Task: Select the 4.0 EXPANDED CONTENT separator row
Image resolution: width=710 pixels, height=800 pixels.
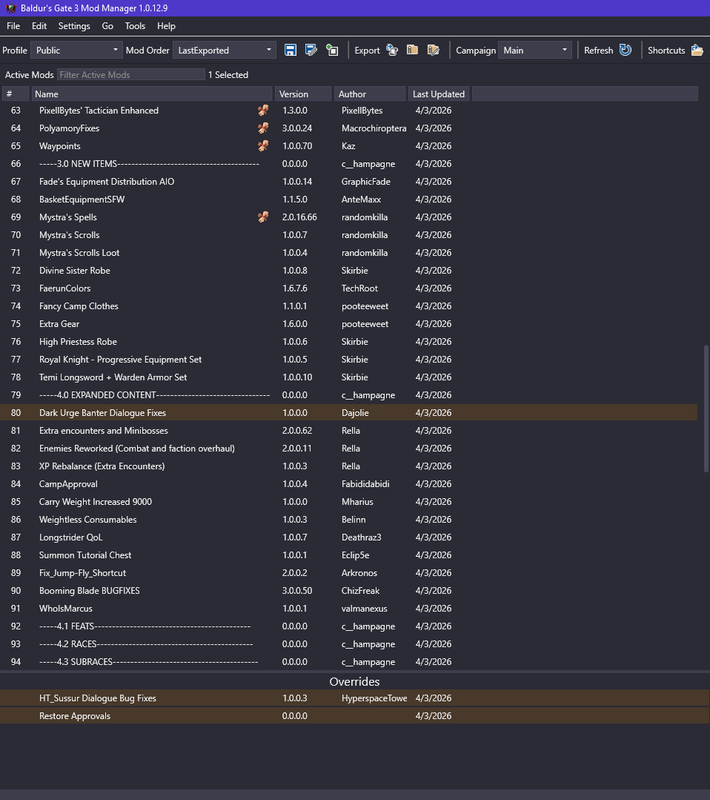Action: click(349, 395)
